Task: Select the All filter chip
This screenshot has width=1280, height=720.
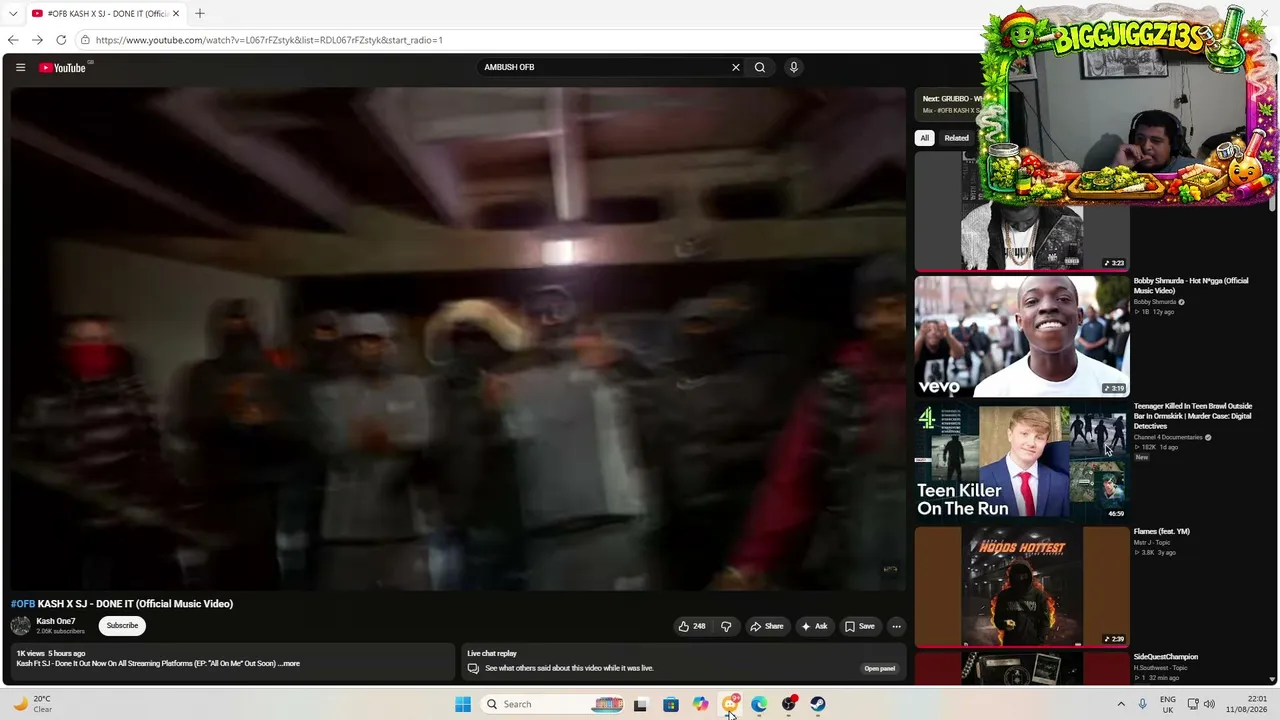Action: click(925, 138)
